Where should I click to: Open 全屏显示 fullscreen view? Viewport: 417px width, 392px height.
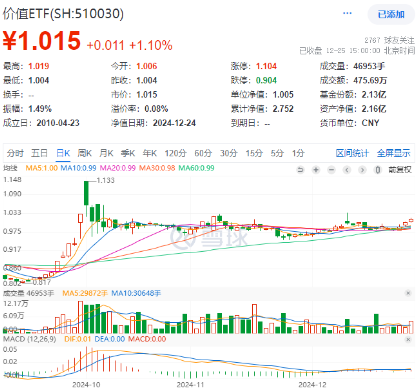pyautogui.click(x=394, y=153)
